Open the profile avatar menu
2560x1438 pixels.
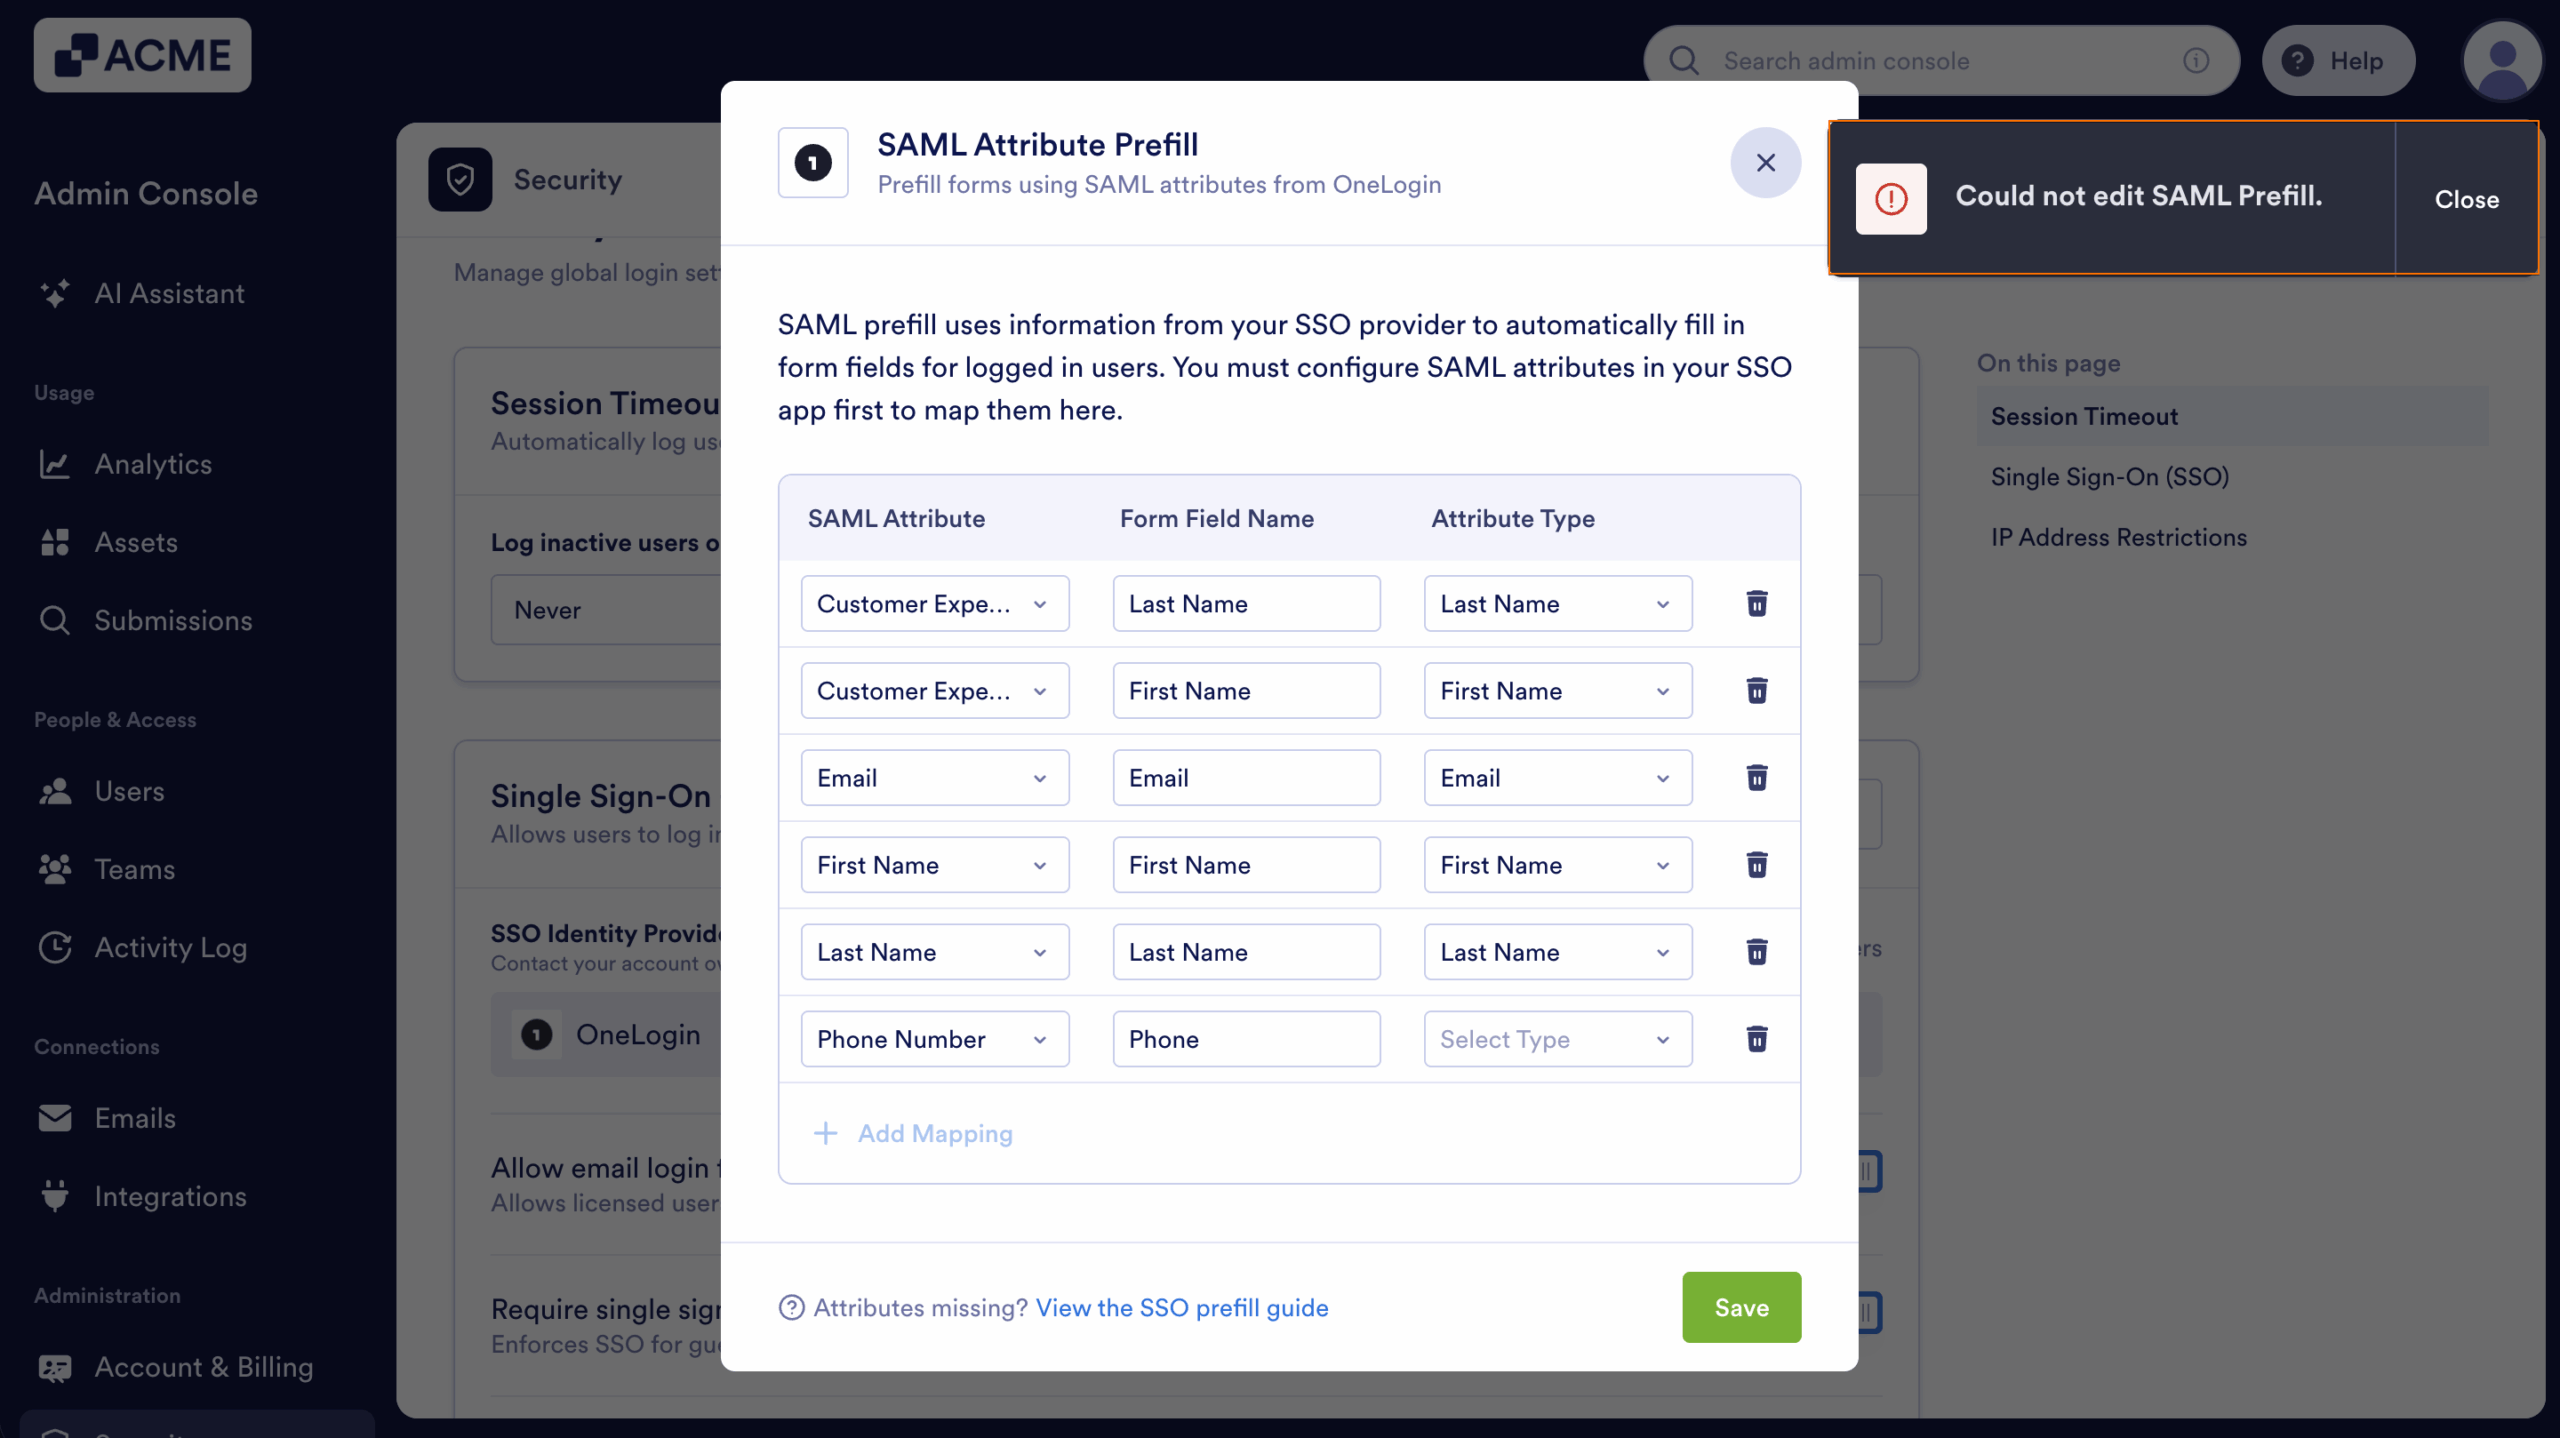(2502, 60)
